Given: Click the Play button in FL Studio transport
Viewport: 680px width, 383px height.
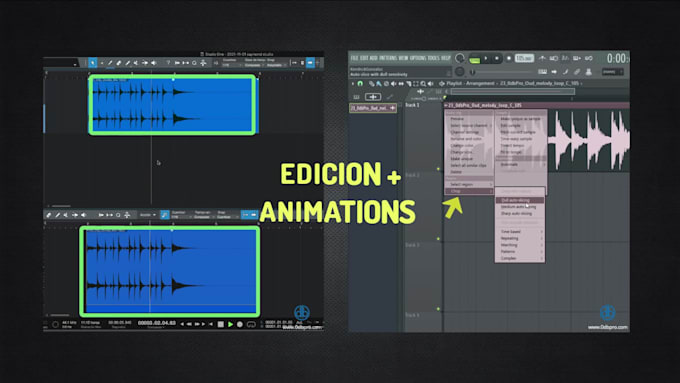Looking at the screenshot, I should pyautogui.click(x=486, y=58).
